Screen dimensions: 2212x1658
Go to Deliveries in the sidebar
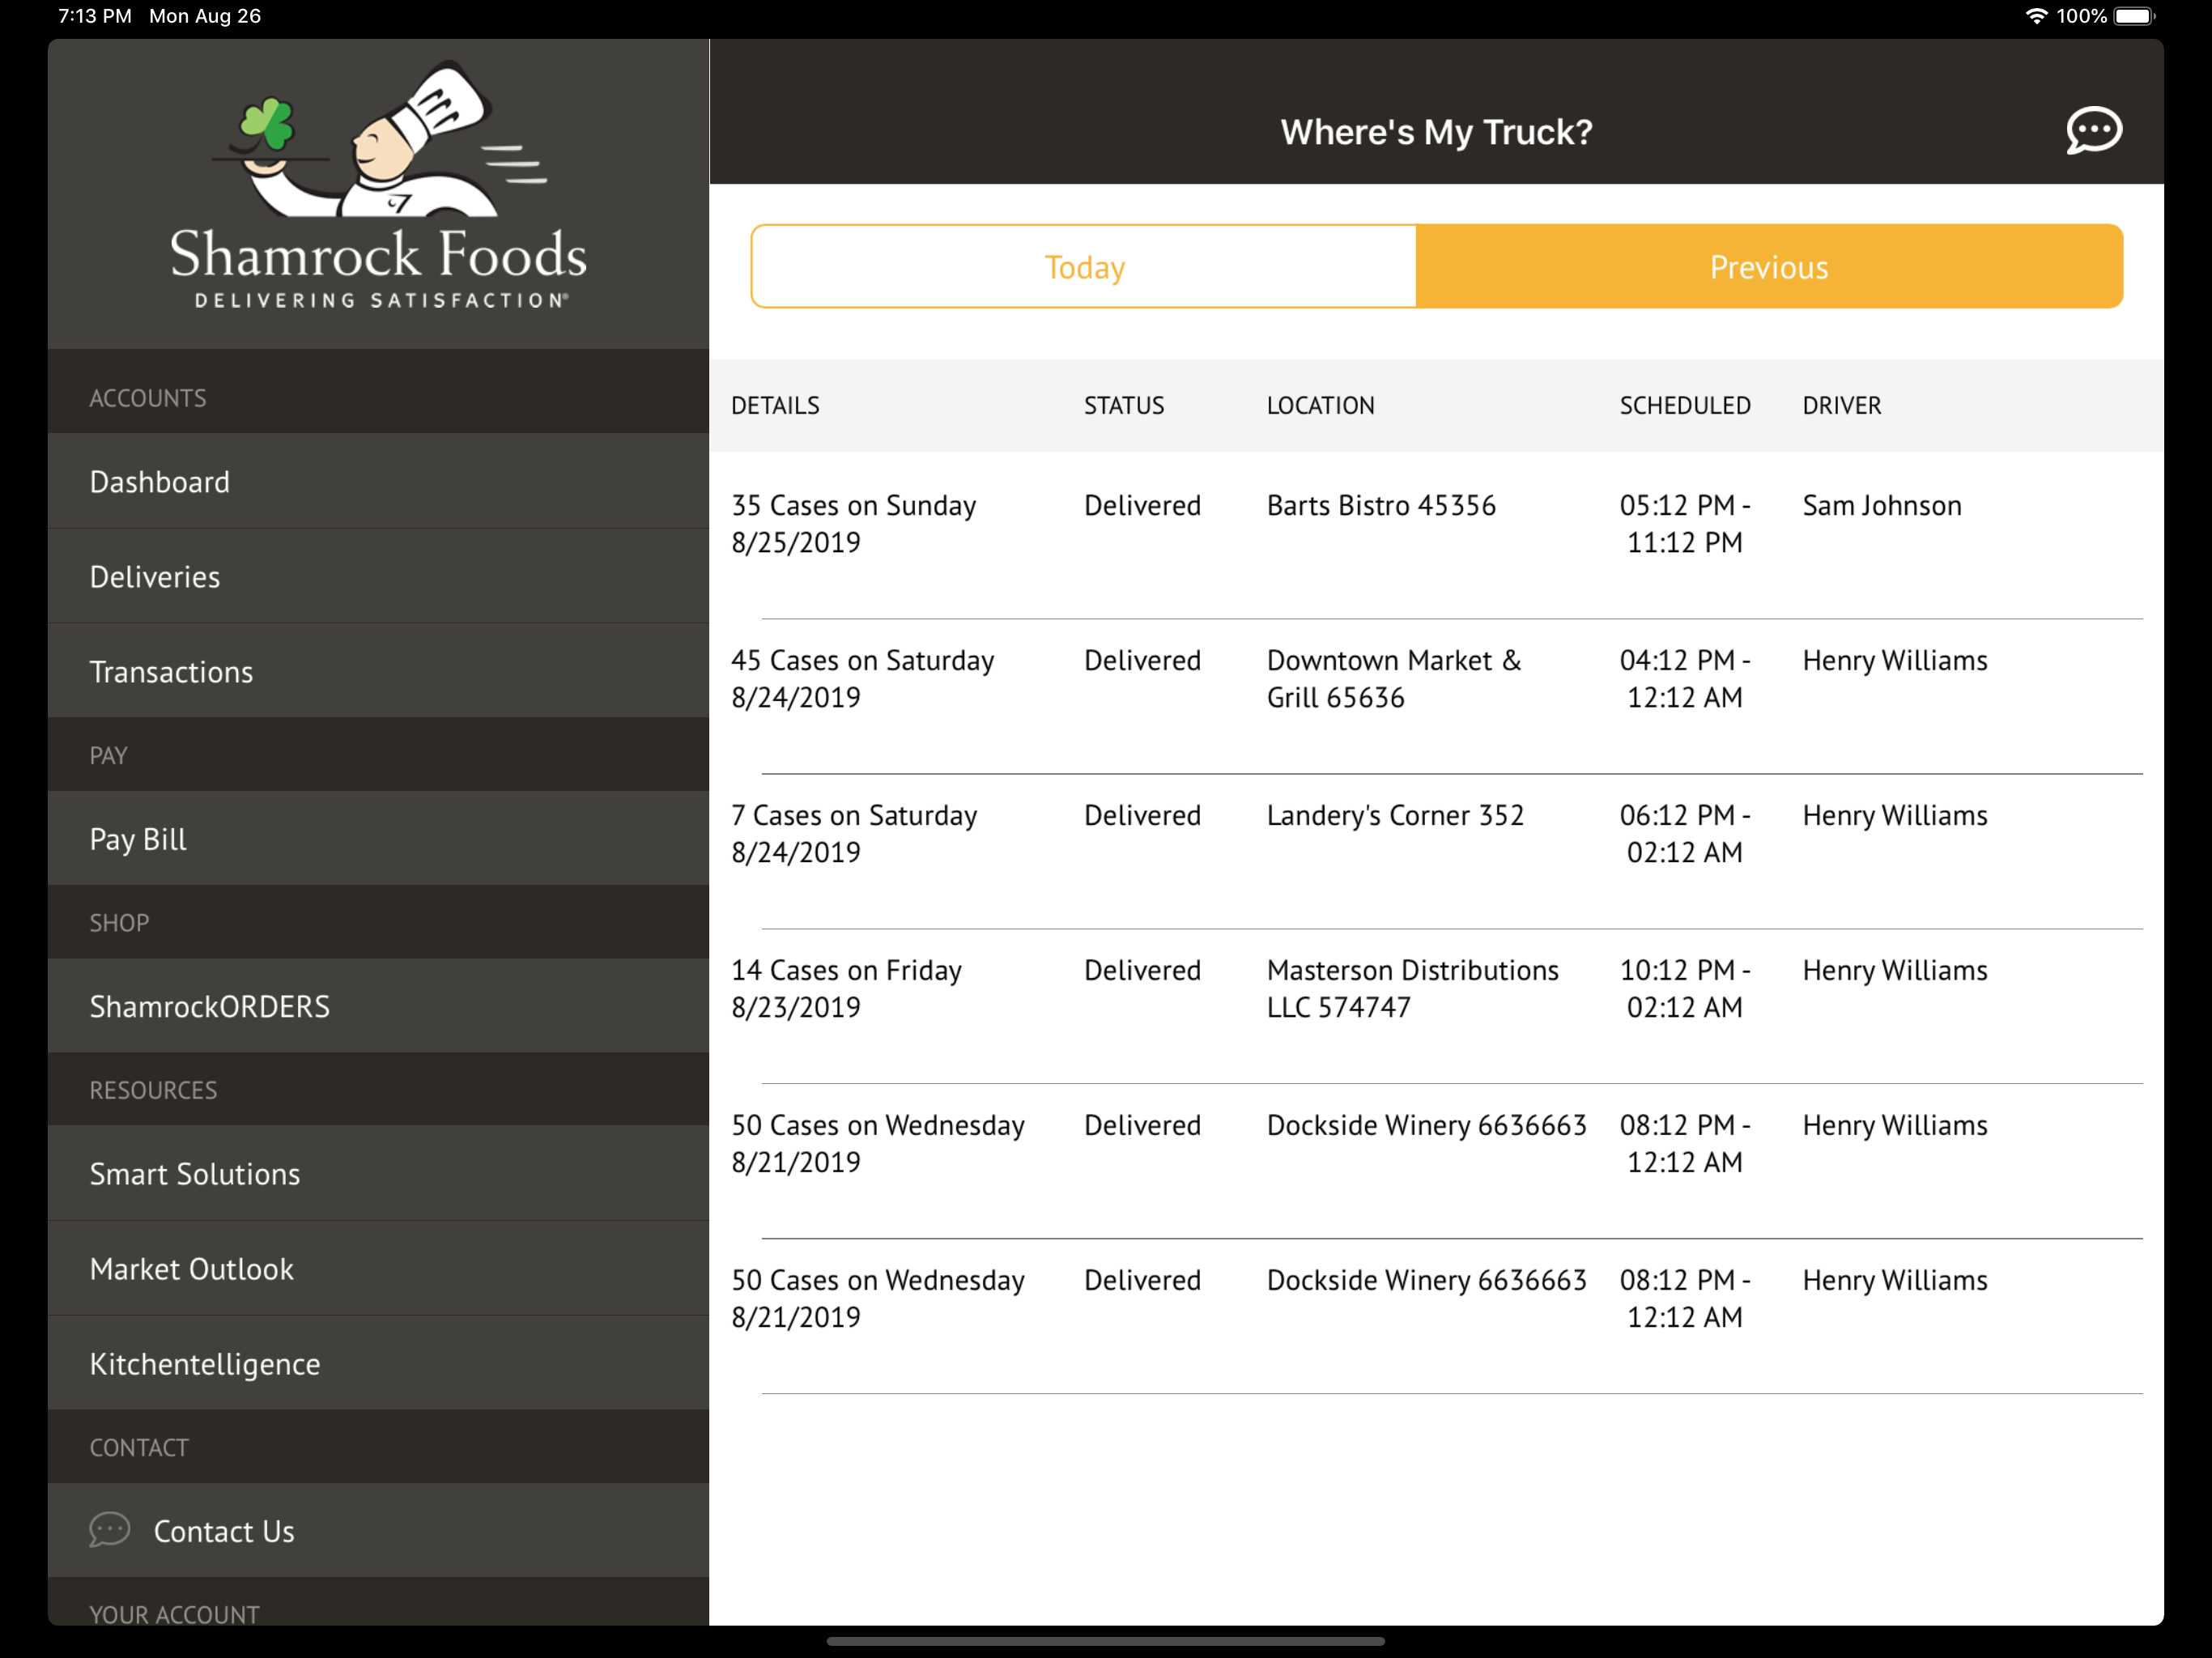click(x=378, y=577)
